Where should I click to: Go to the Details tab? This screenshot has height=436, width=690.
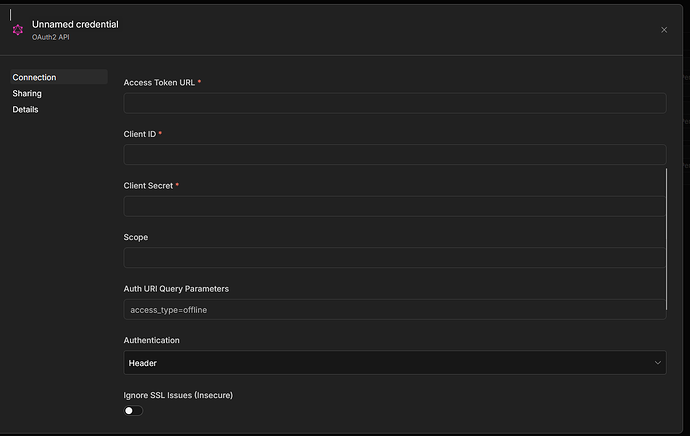click(25, 109)
